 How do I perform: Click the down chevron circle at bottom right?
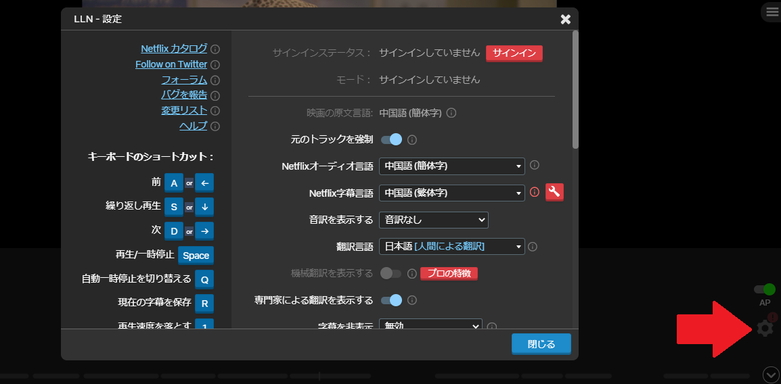pyautogui.click(x=770, y=374)
